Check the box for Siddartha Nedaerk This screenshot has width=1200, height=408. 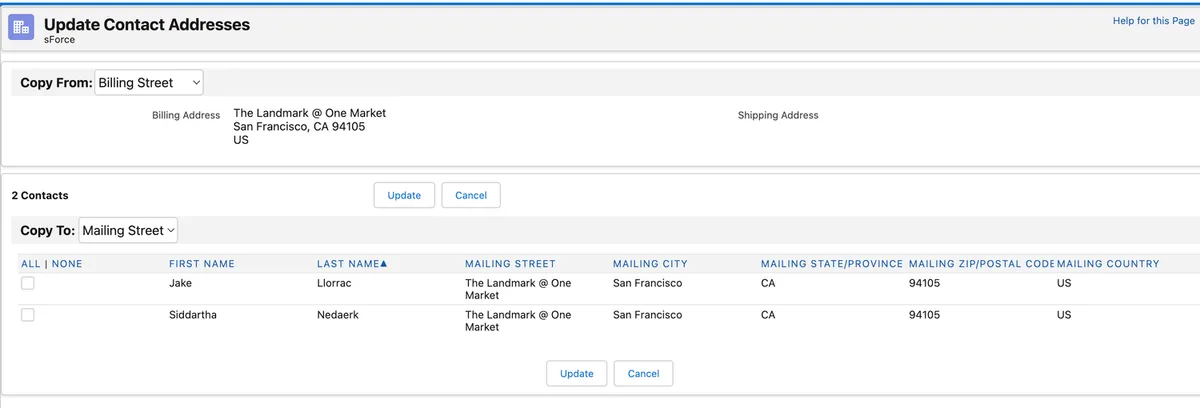tap(28, 315)
